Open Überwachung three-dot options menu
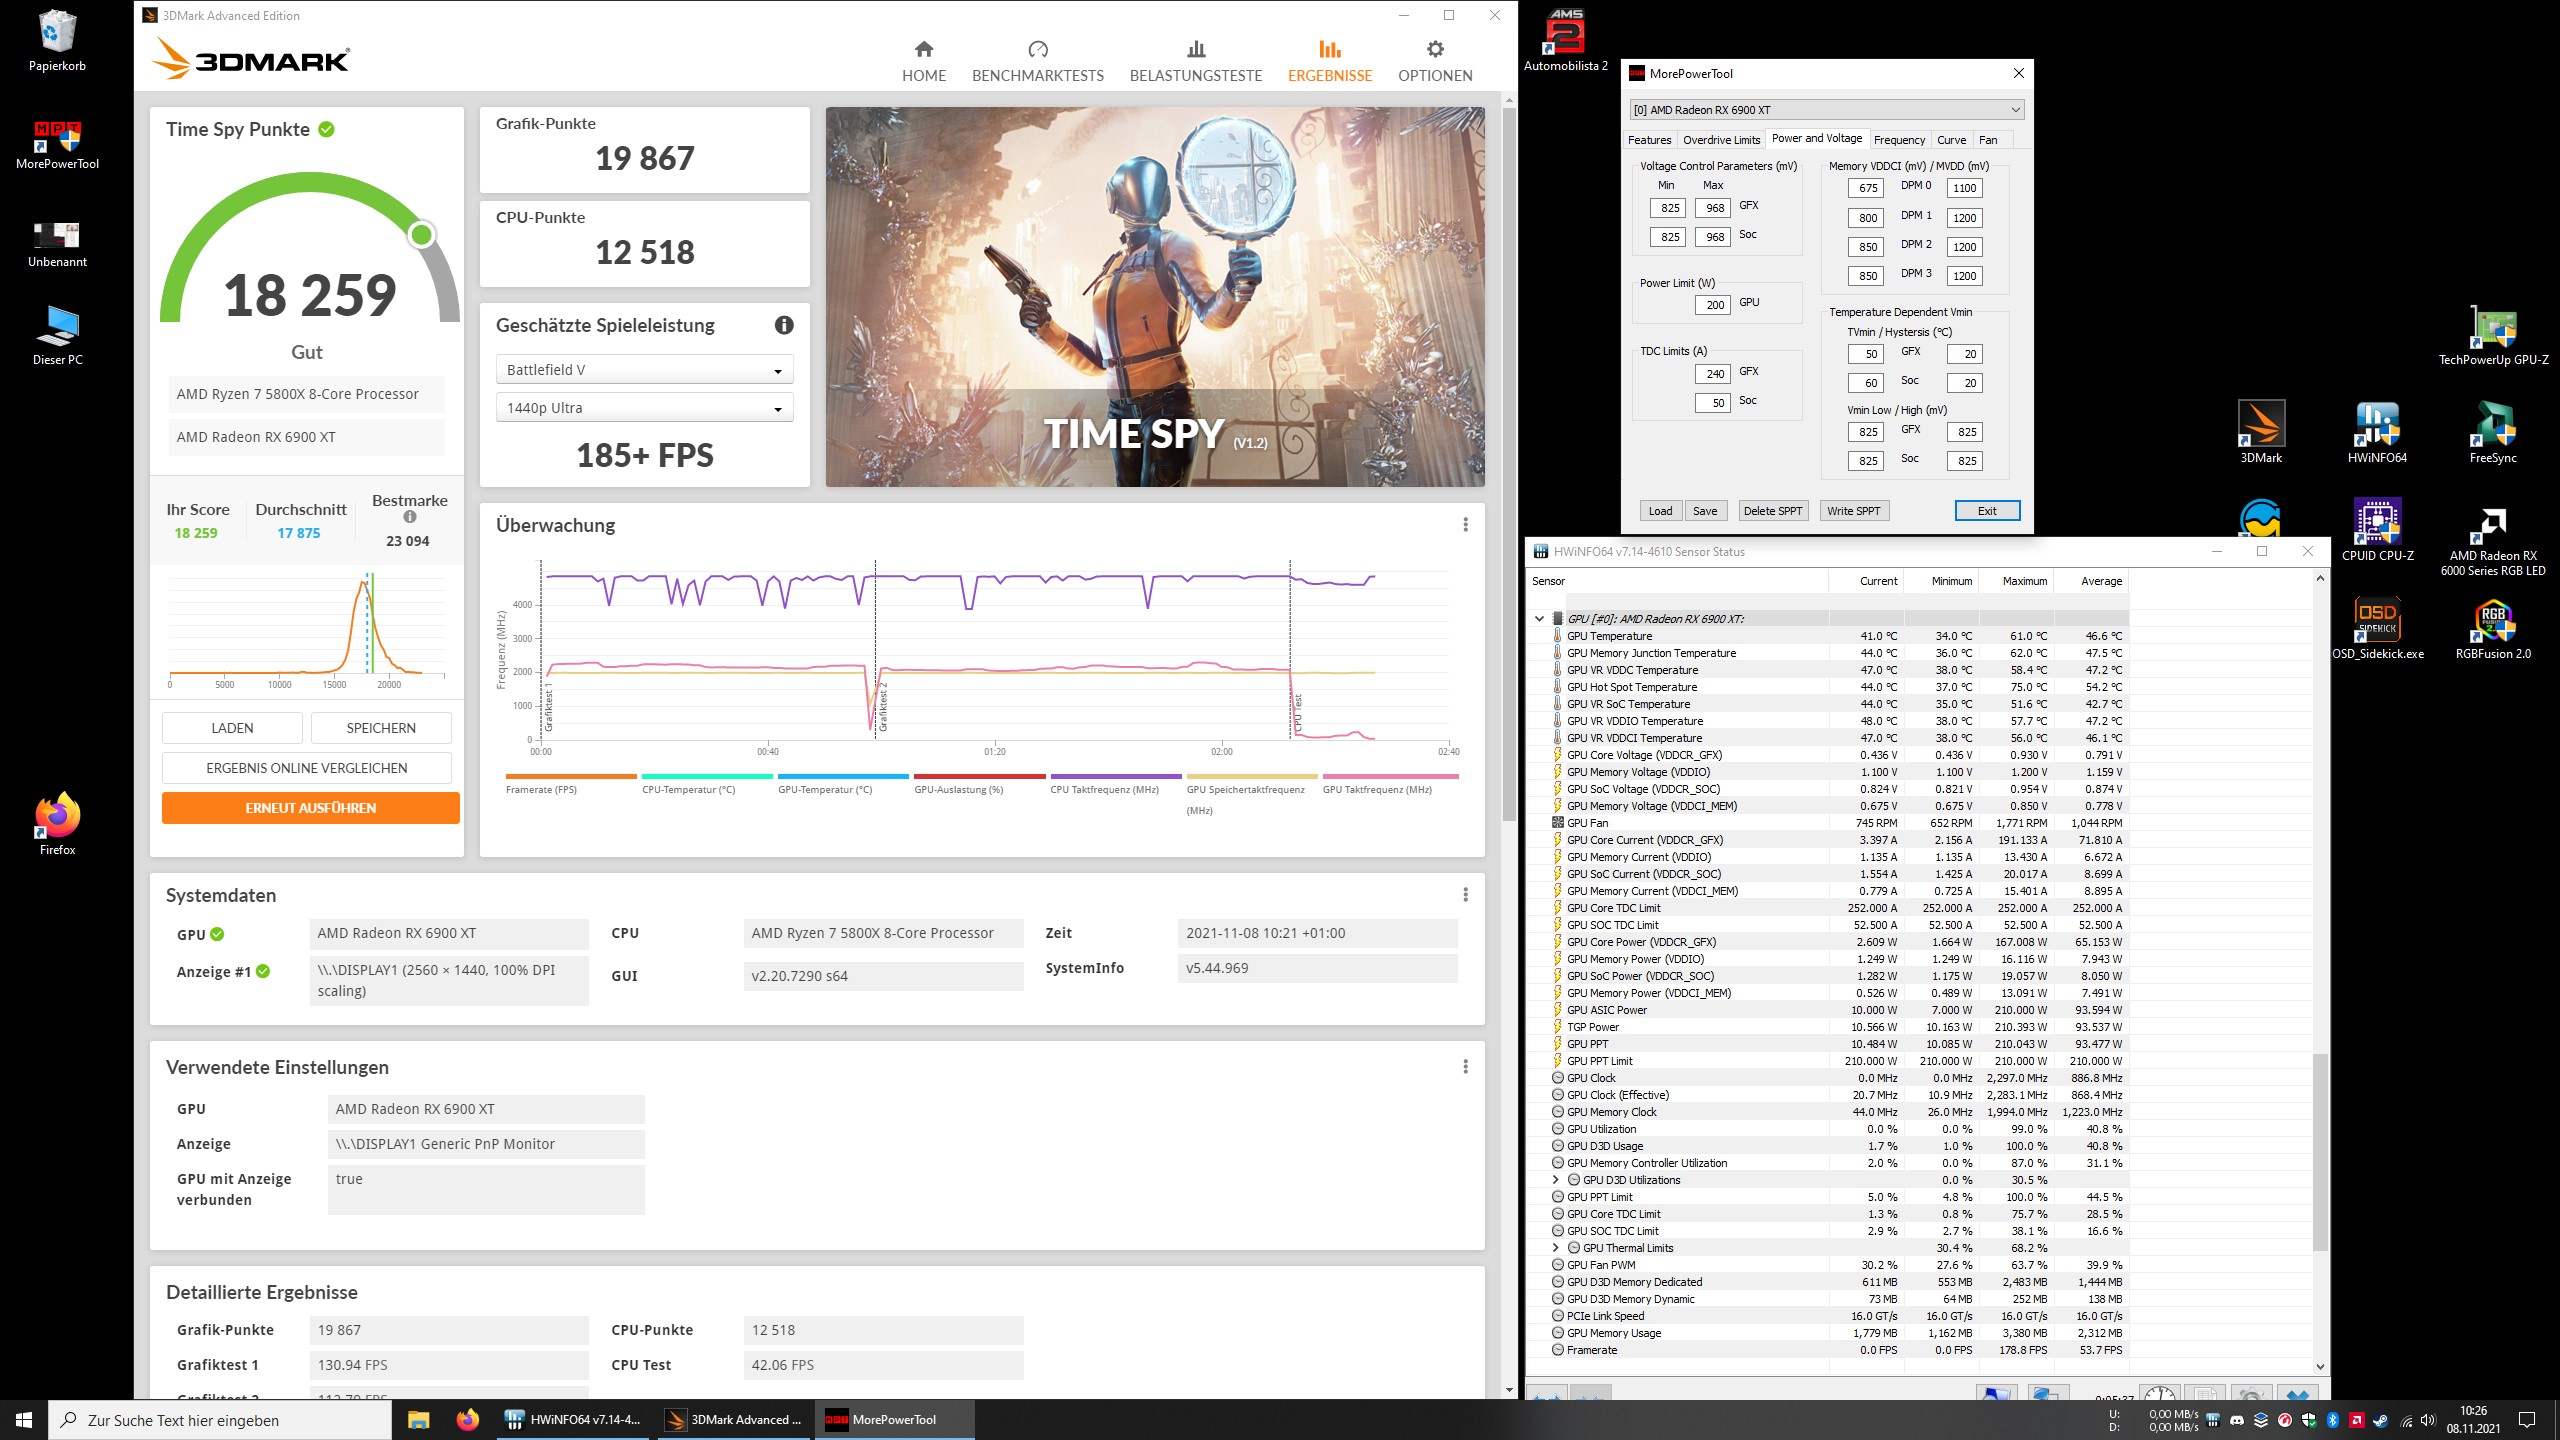 1465,525
